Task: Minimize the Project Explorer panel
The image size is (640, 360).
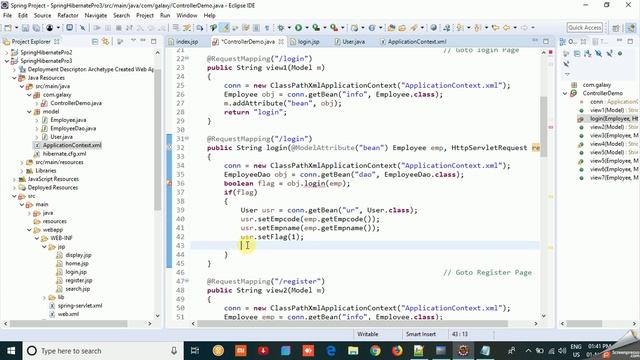Action: click(143, 41)
